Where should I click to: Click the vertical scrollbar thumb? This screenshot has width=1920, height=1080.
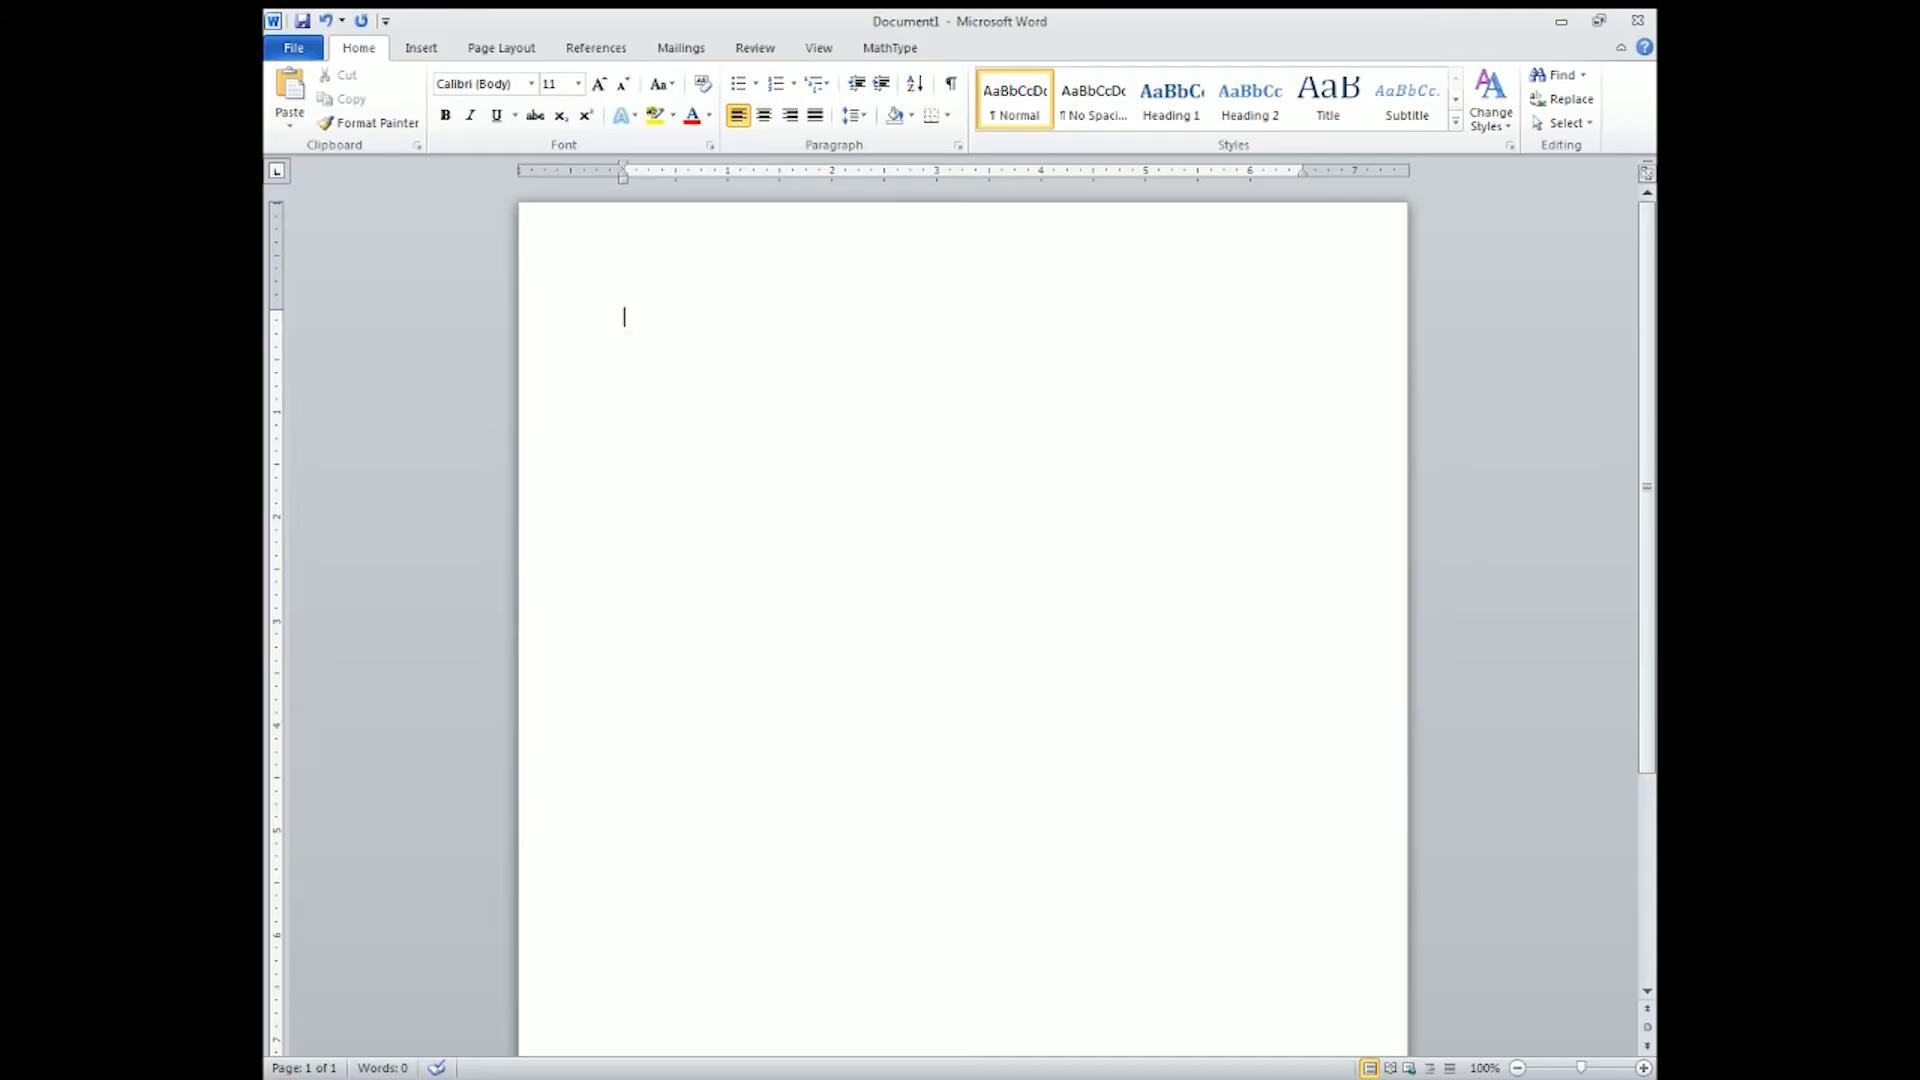(1647, 487)
